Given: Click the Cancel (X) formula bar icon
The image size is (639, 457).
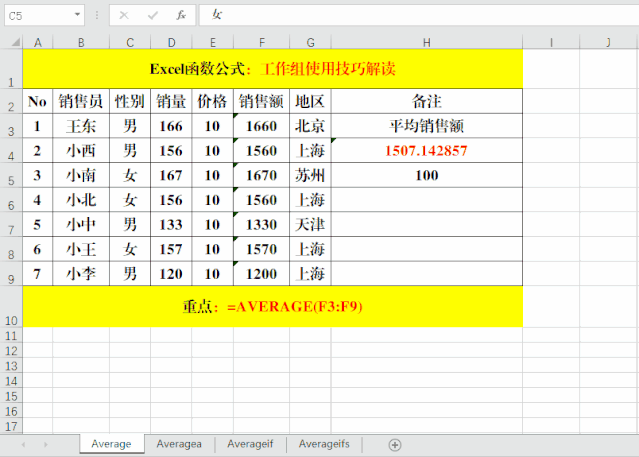Looking at the screenshot, I should click(124, 15).
